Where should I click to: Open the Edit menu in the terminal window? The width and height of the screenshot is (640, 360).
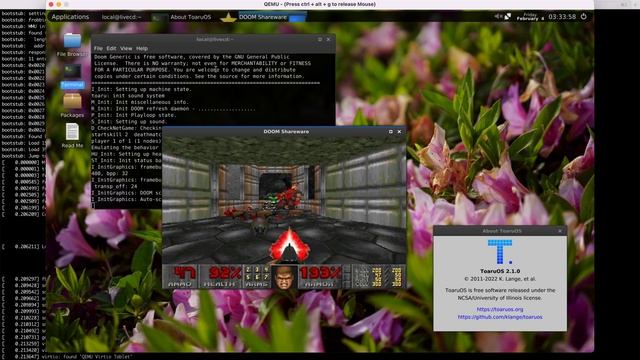111,48
